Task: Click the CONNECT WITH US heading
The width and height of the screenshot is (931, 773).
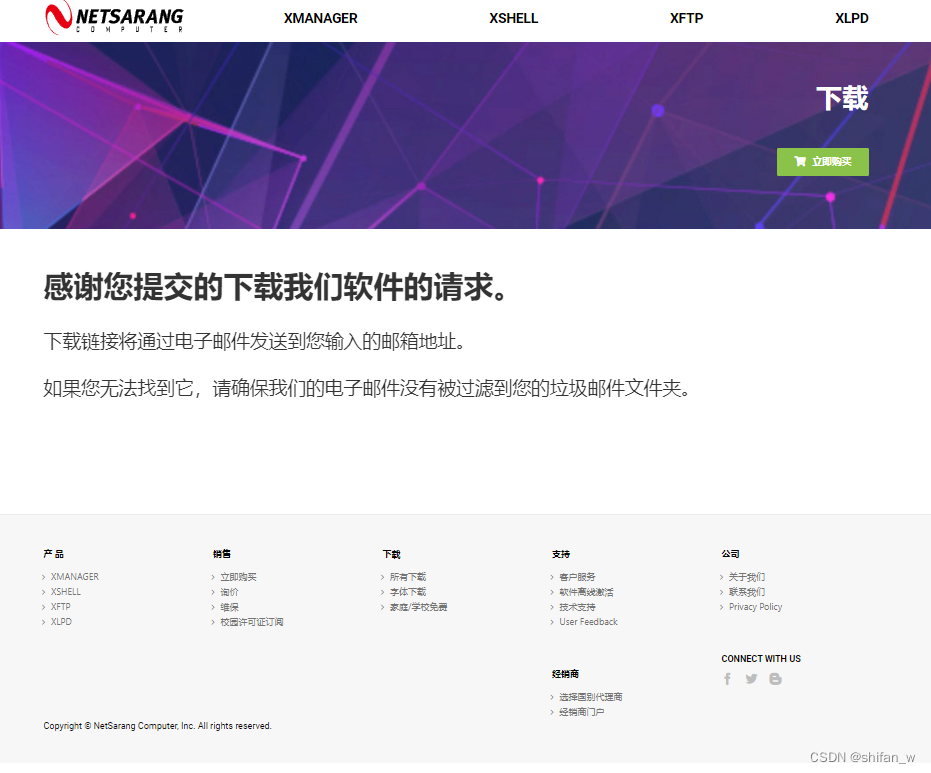Action: coord(761,658)
